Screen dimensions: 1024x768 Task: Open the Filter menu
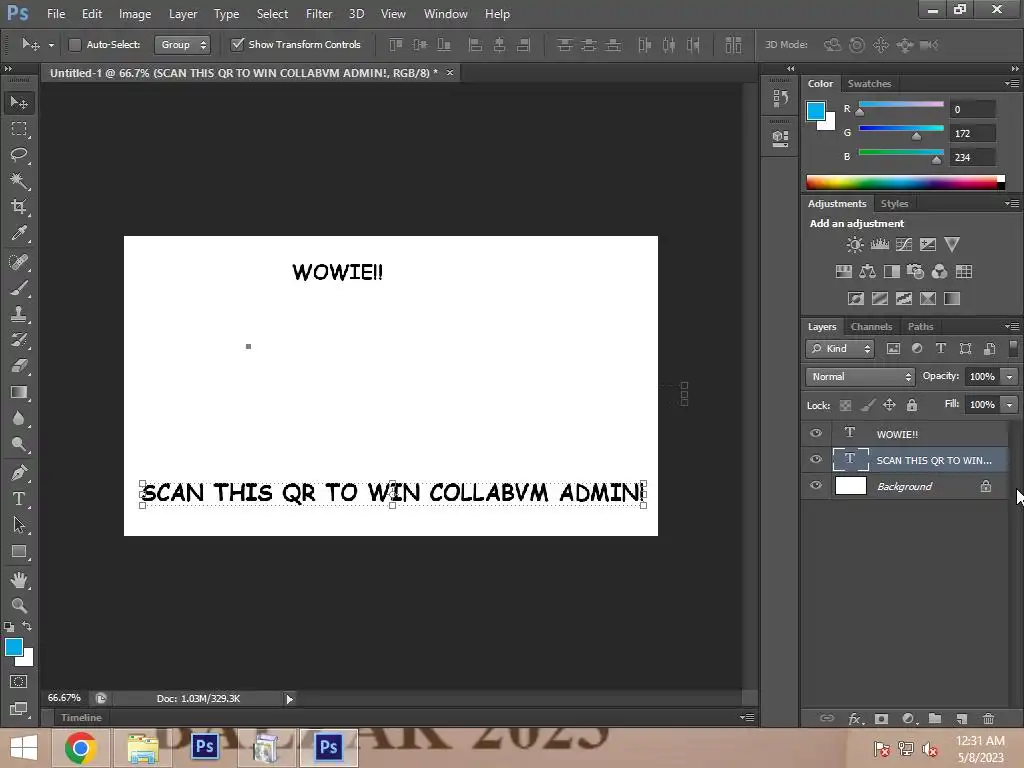(319, 14)
